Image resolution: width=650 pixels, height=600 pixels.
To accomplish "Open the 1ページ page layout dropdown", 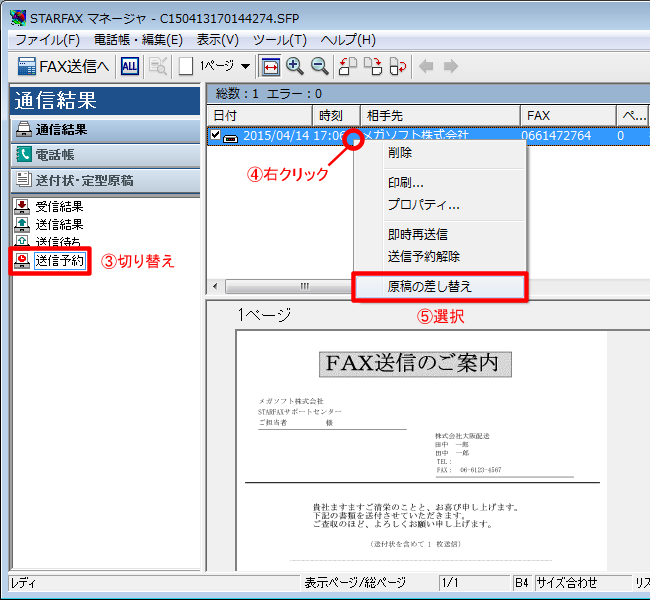I will coord(245,66).
